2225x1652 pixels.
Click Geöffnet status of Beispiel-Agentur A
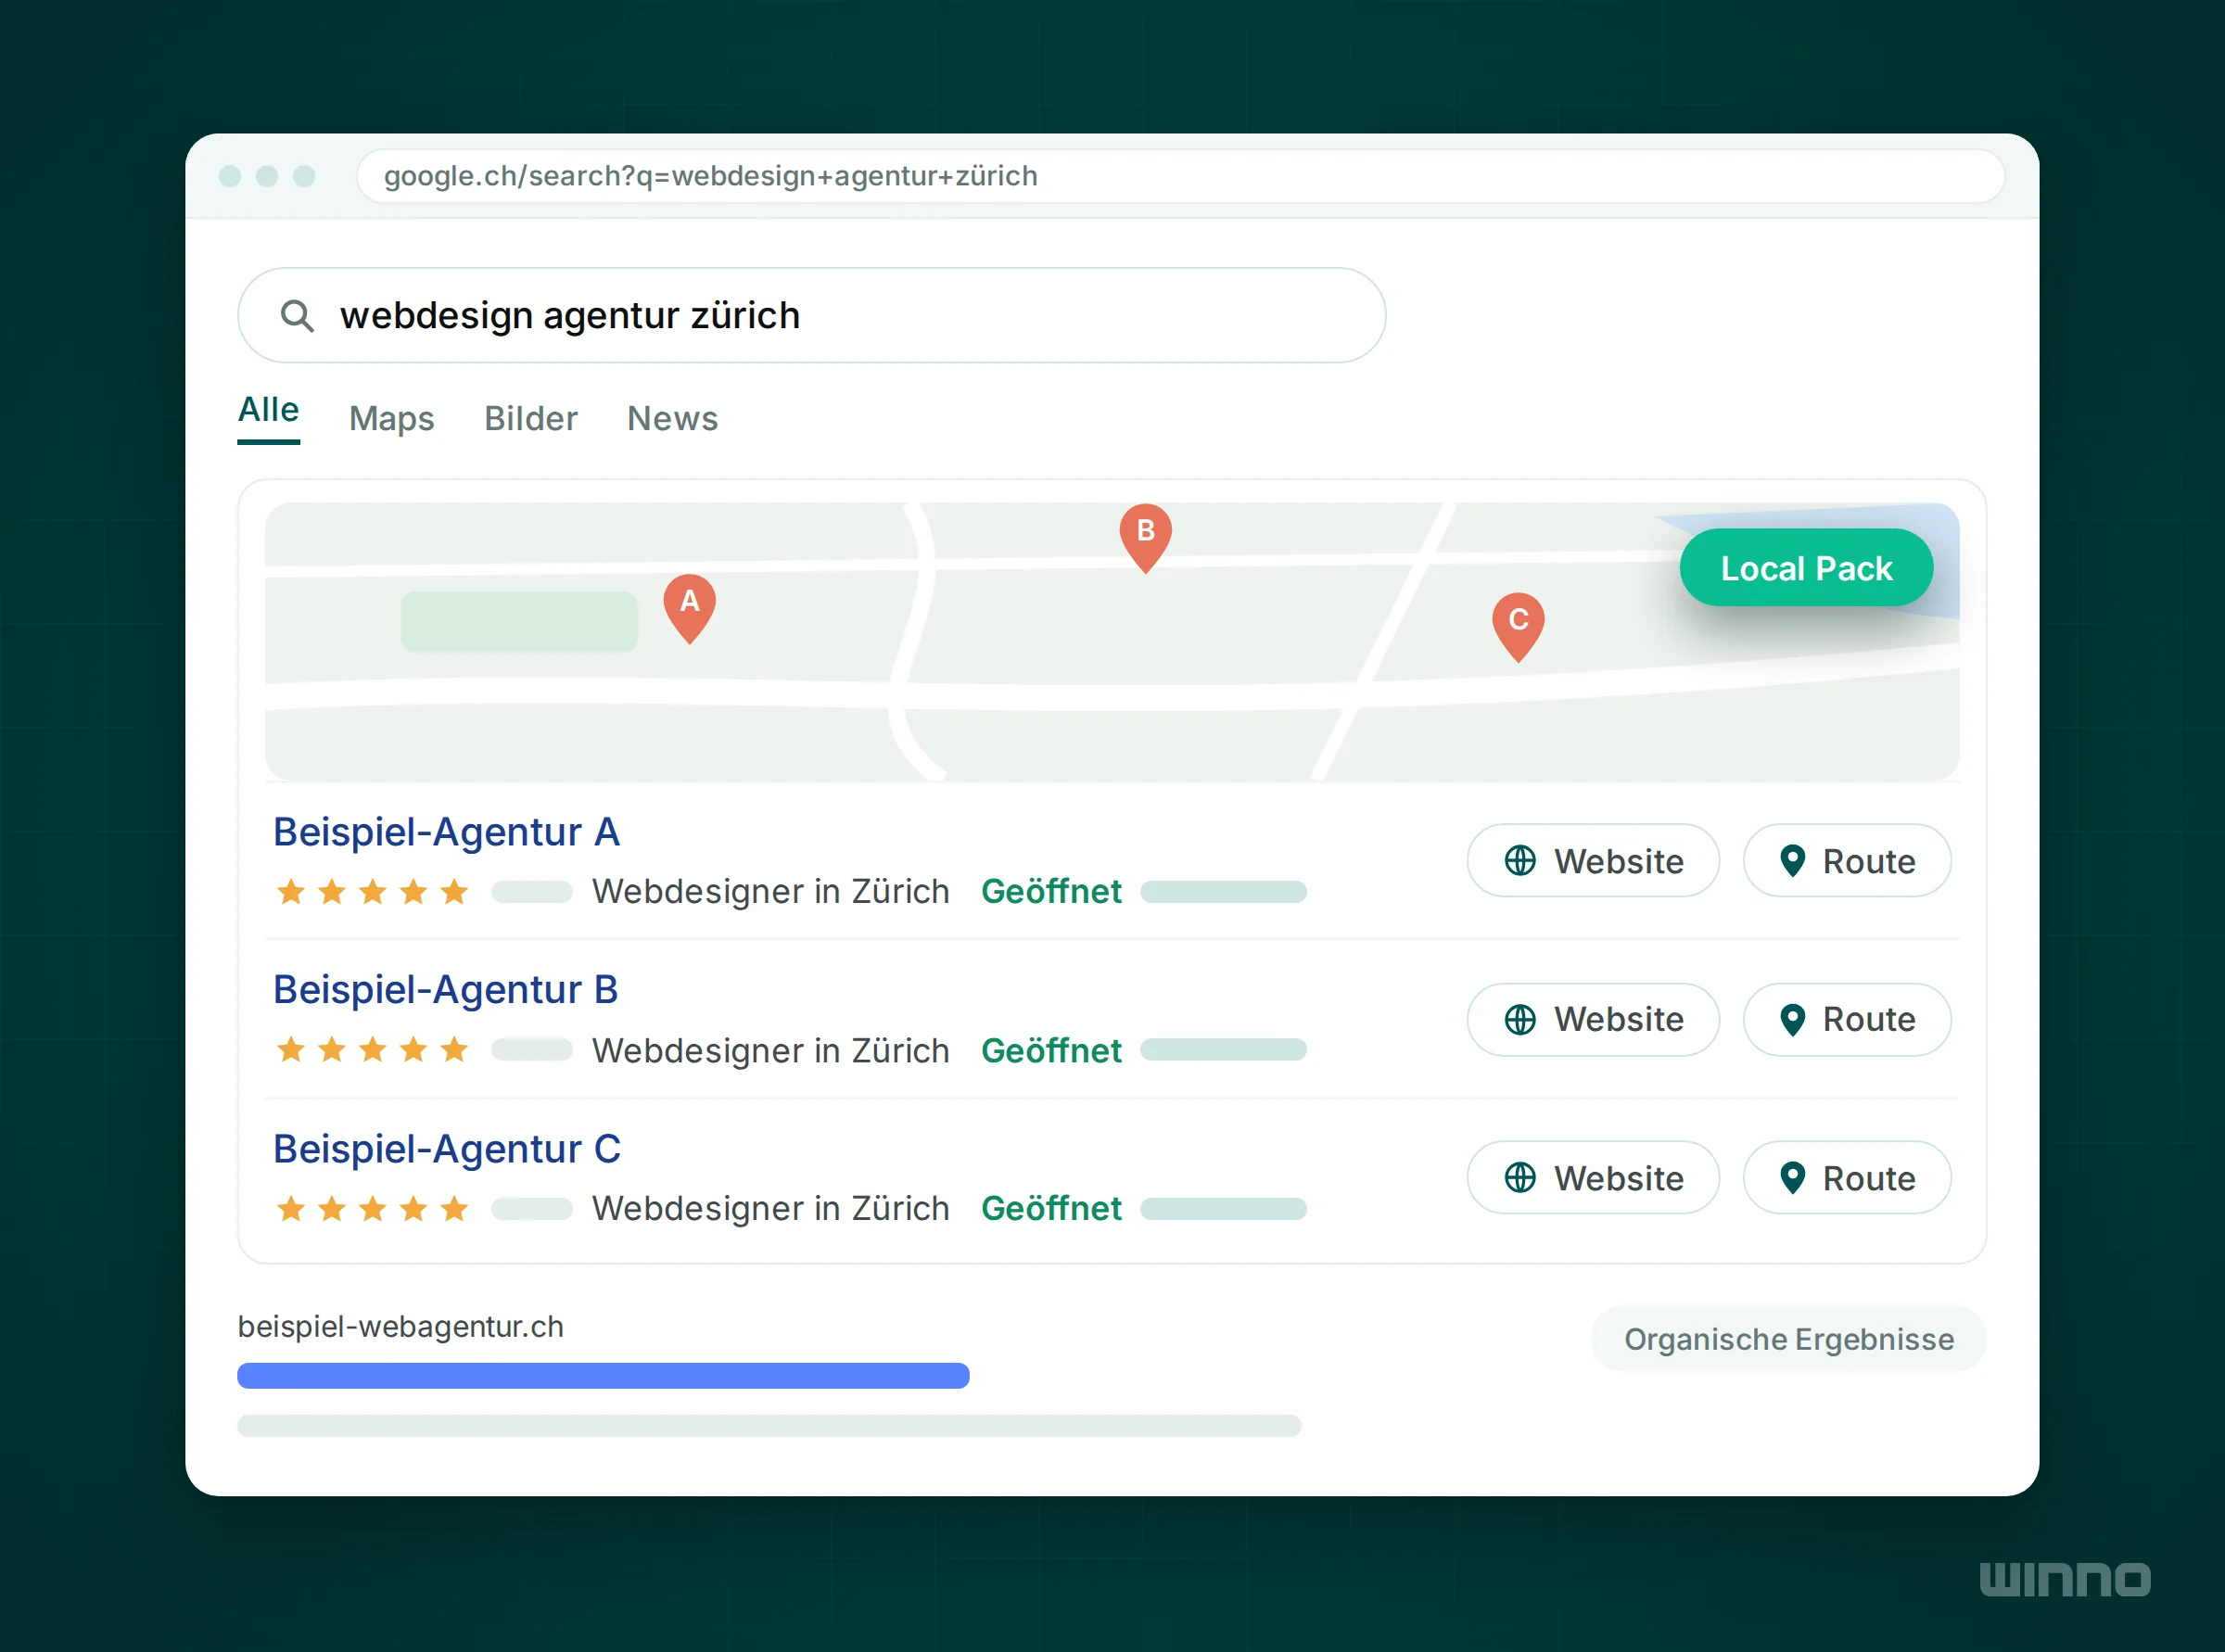1051,891
